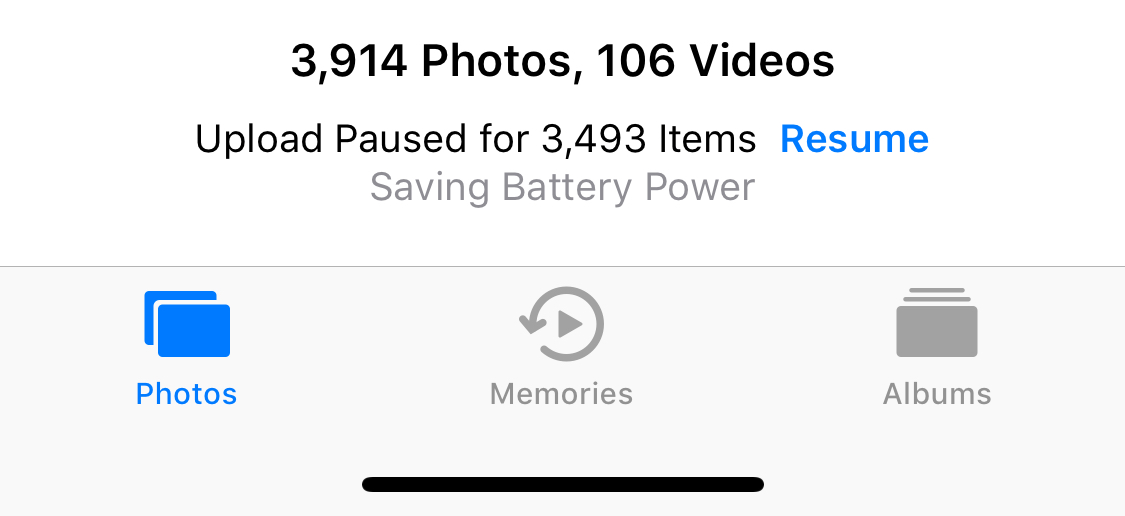Open the Memories circular-arrow play icon

[562, 324]
